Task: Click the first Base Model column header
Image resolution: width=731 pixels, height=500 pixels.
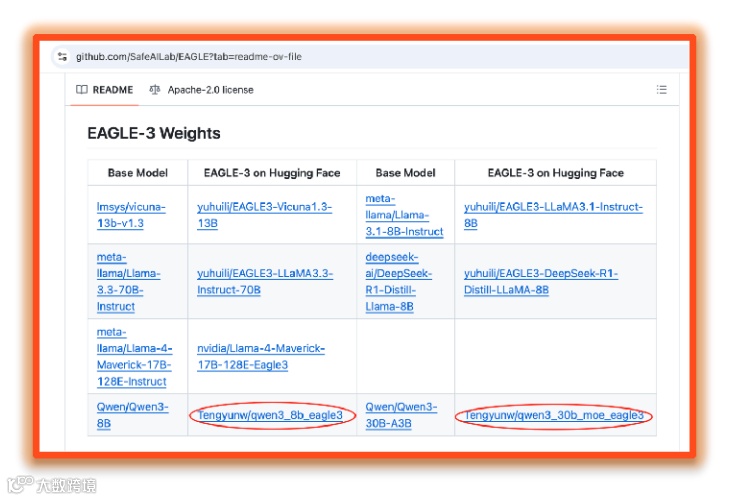Action: [138, 173]
